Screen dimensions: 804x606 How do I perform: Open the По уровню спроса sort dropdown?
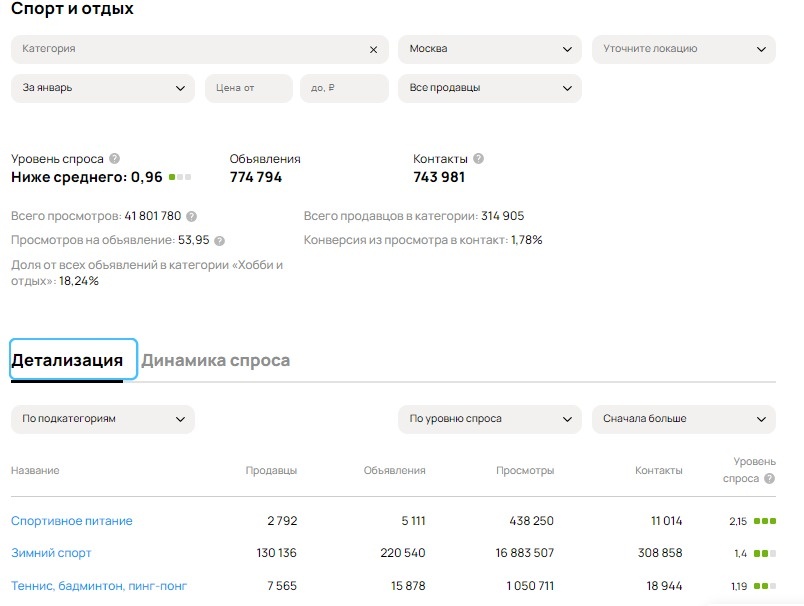pos(489,419)
